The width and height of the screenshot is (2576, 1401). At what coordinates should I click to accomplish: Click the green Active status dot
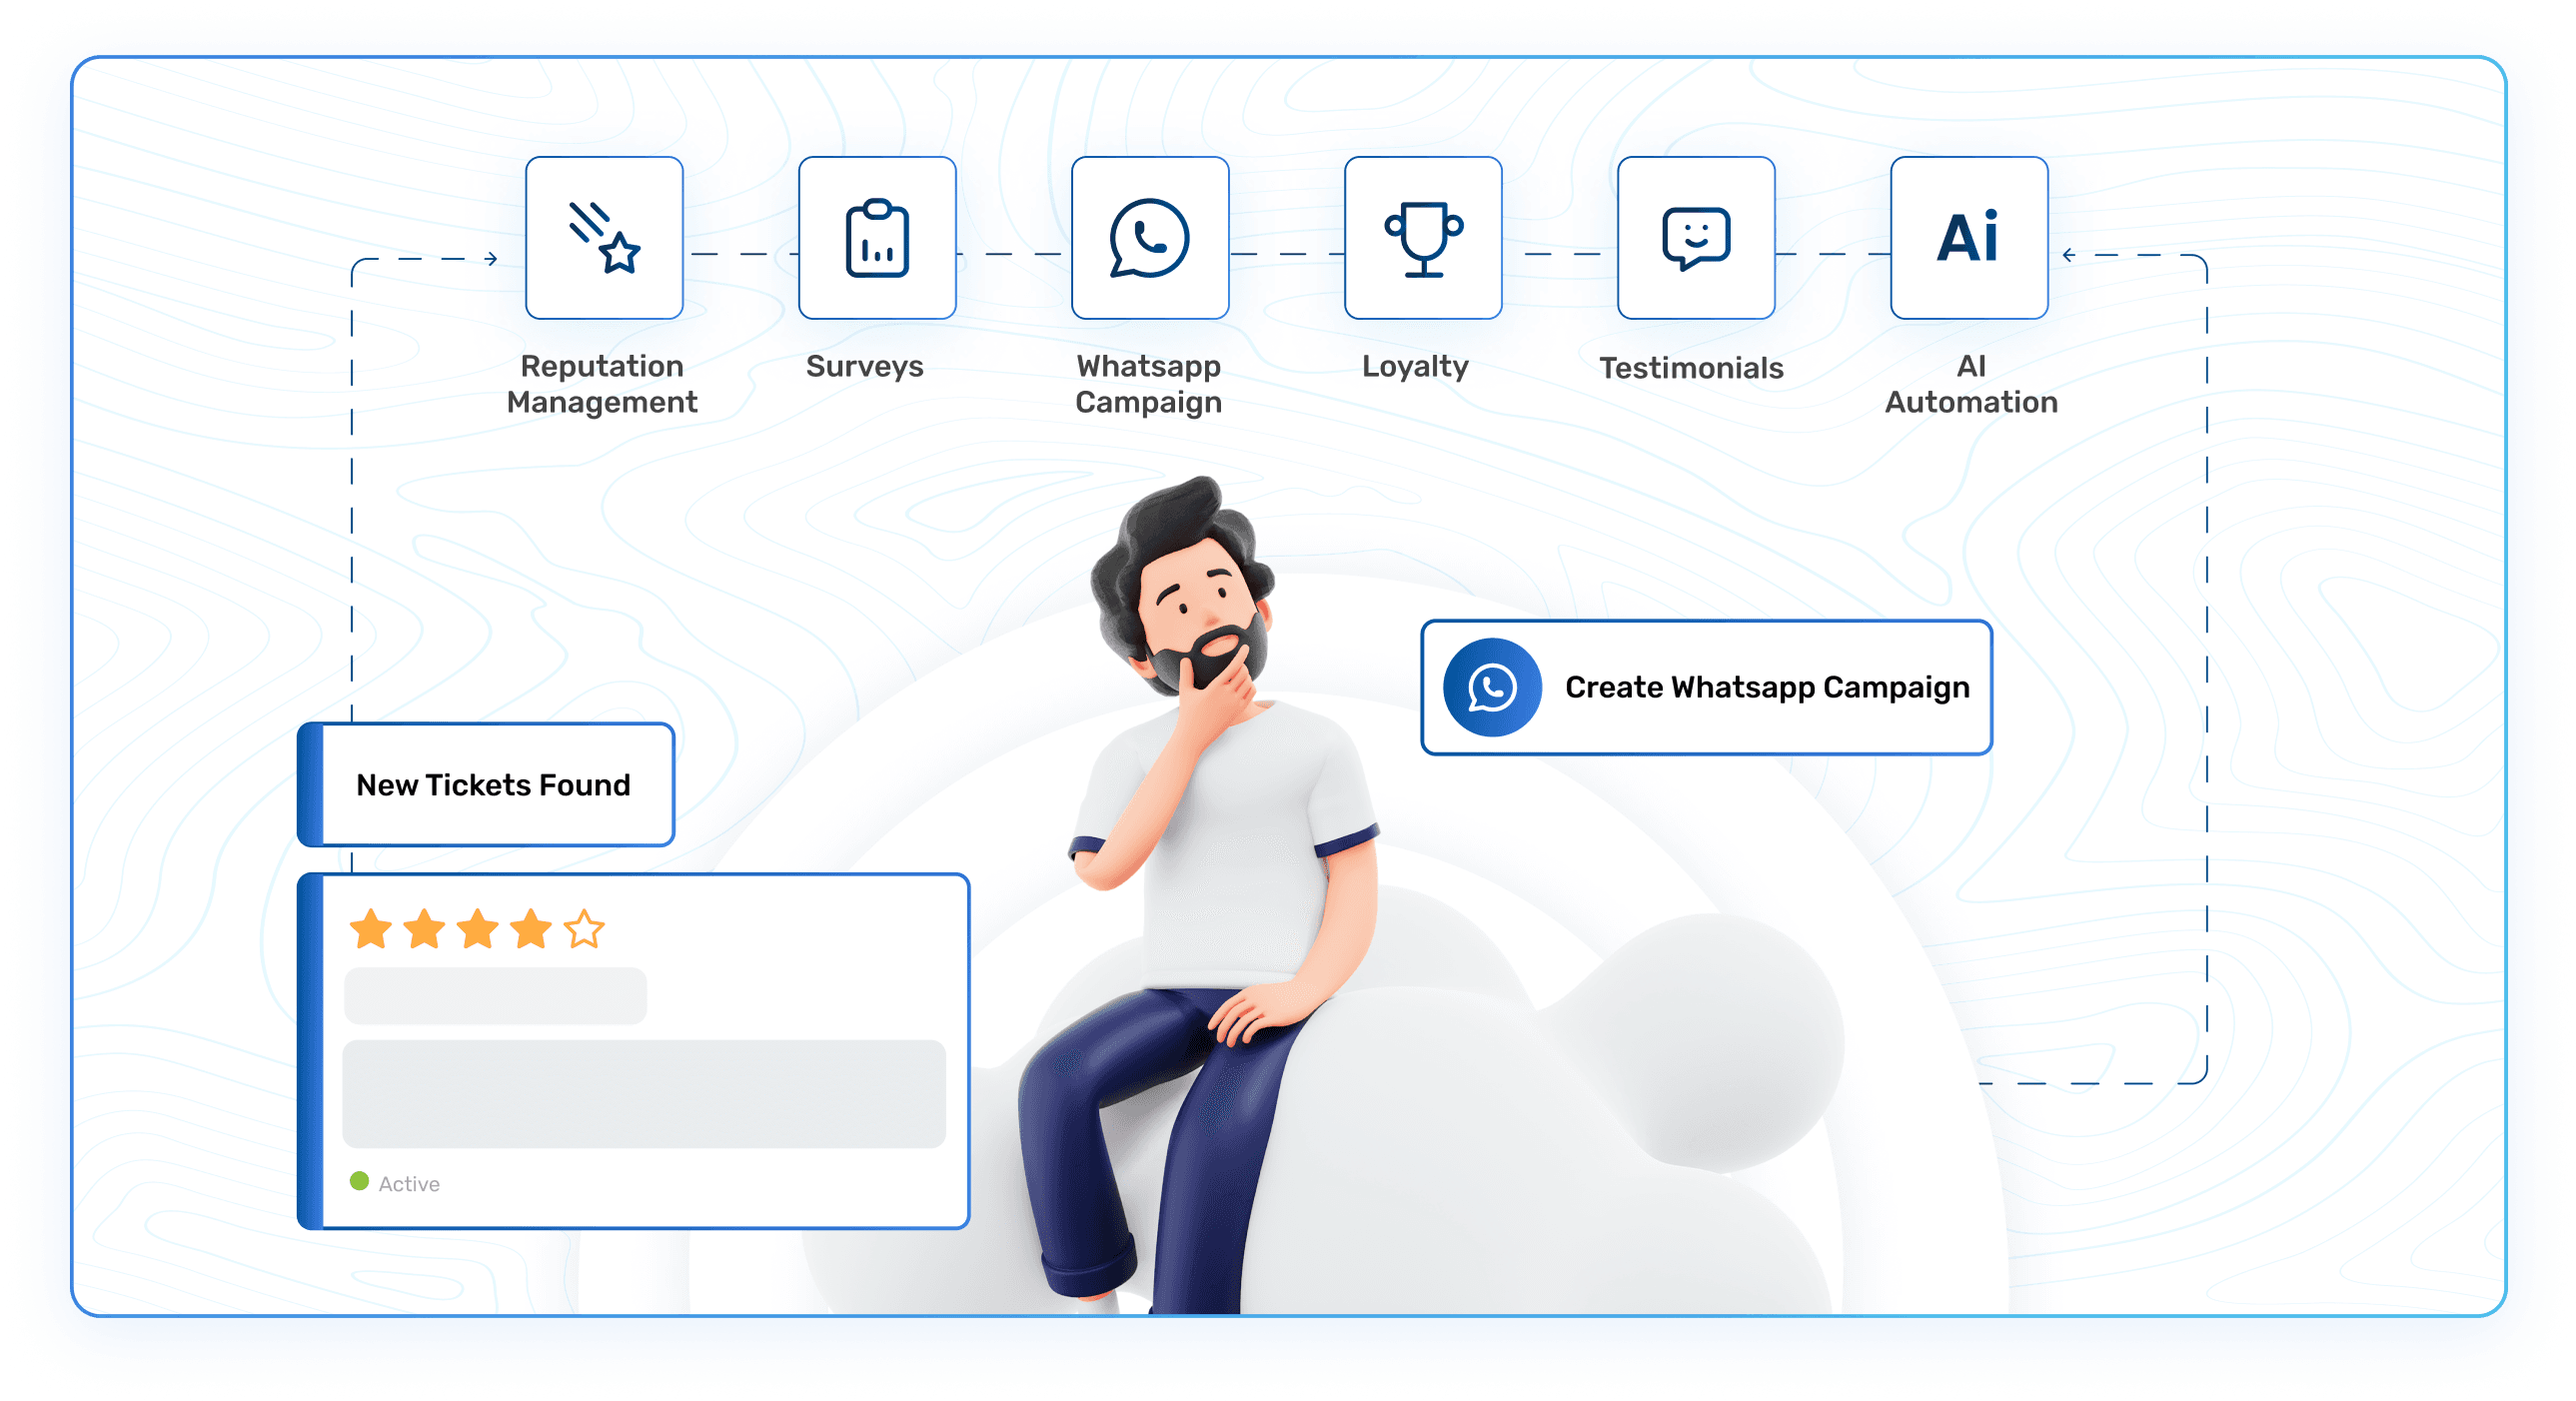click(x=360, y=1181)
